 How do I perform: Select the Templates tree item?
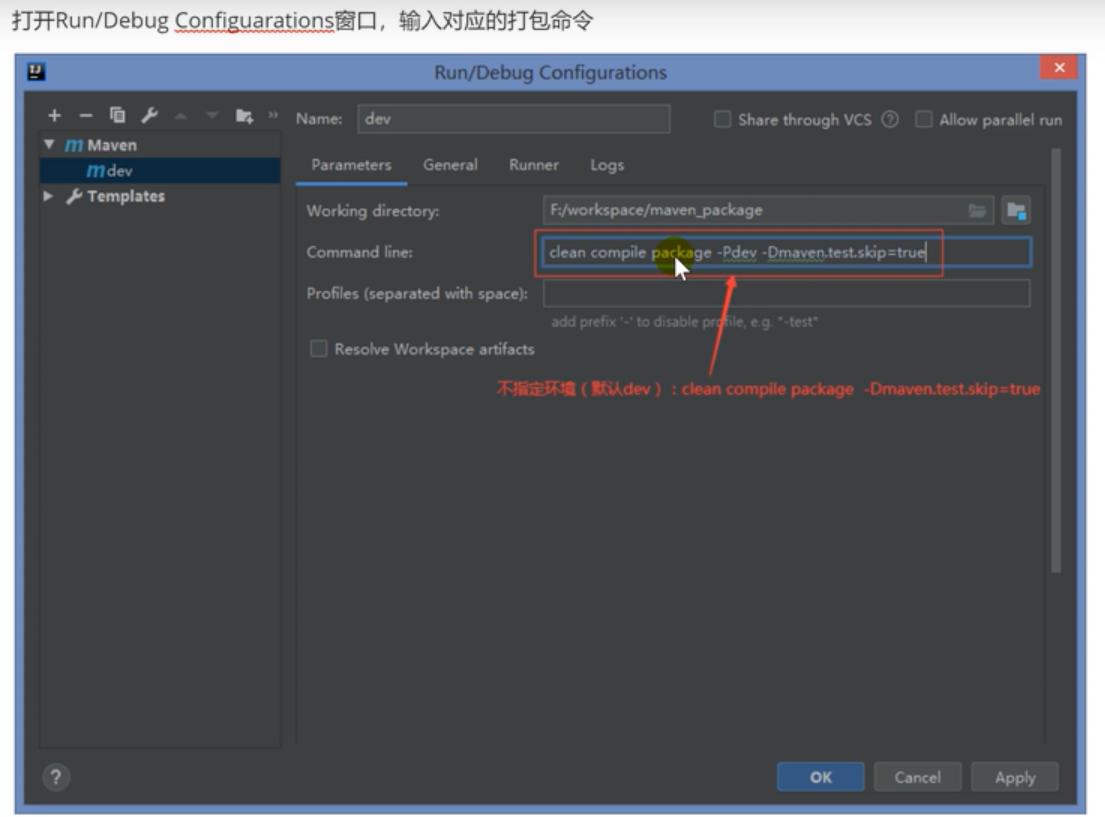[126, 196]
